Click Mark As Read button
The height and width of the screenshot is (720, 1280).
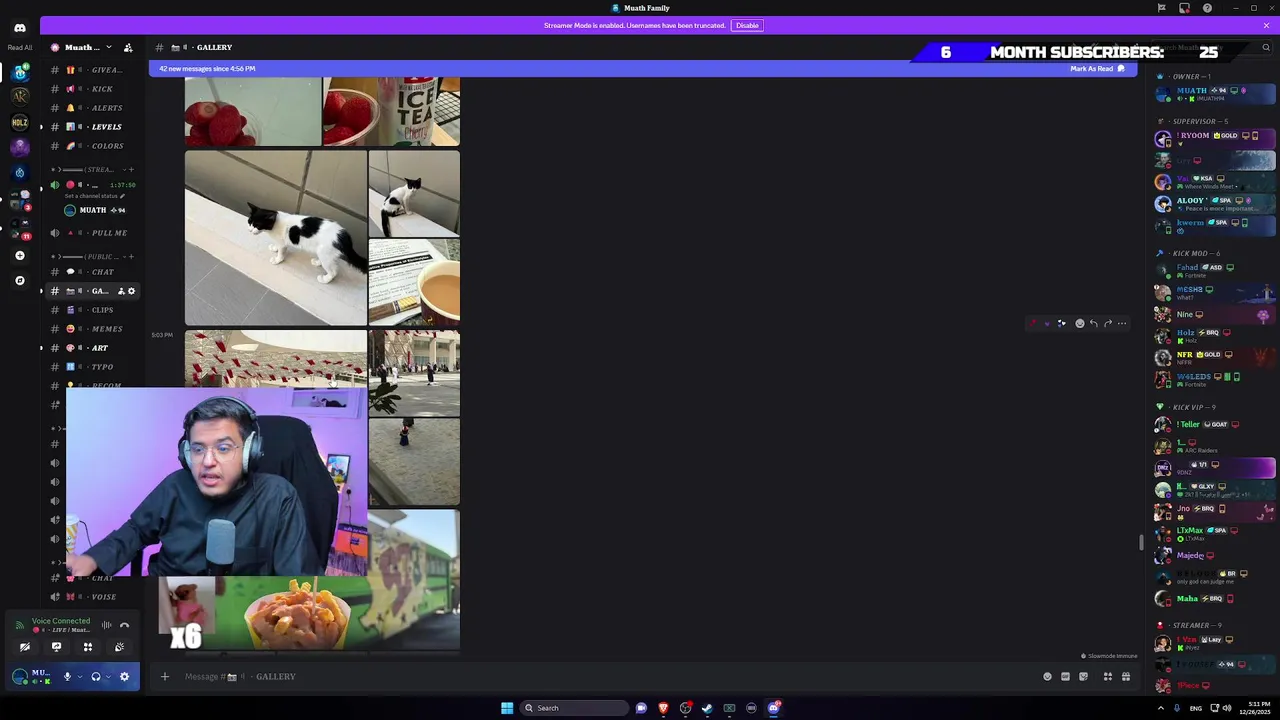coord(1097,69)
